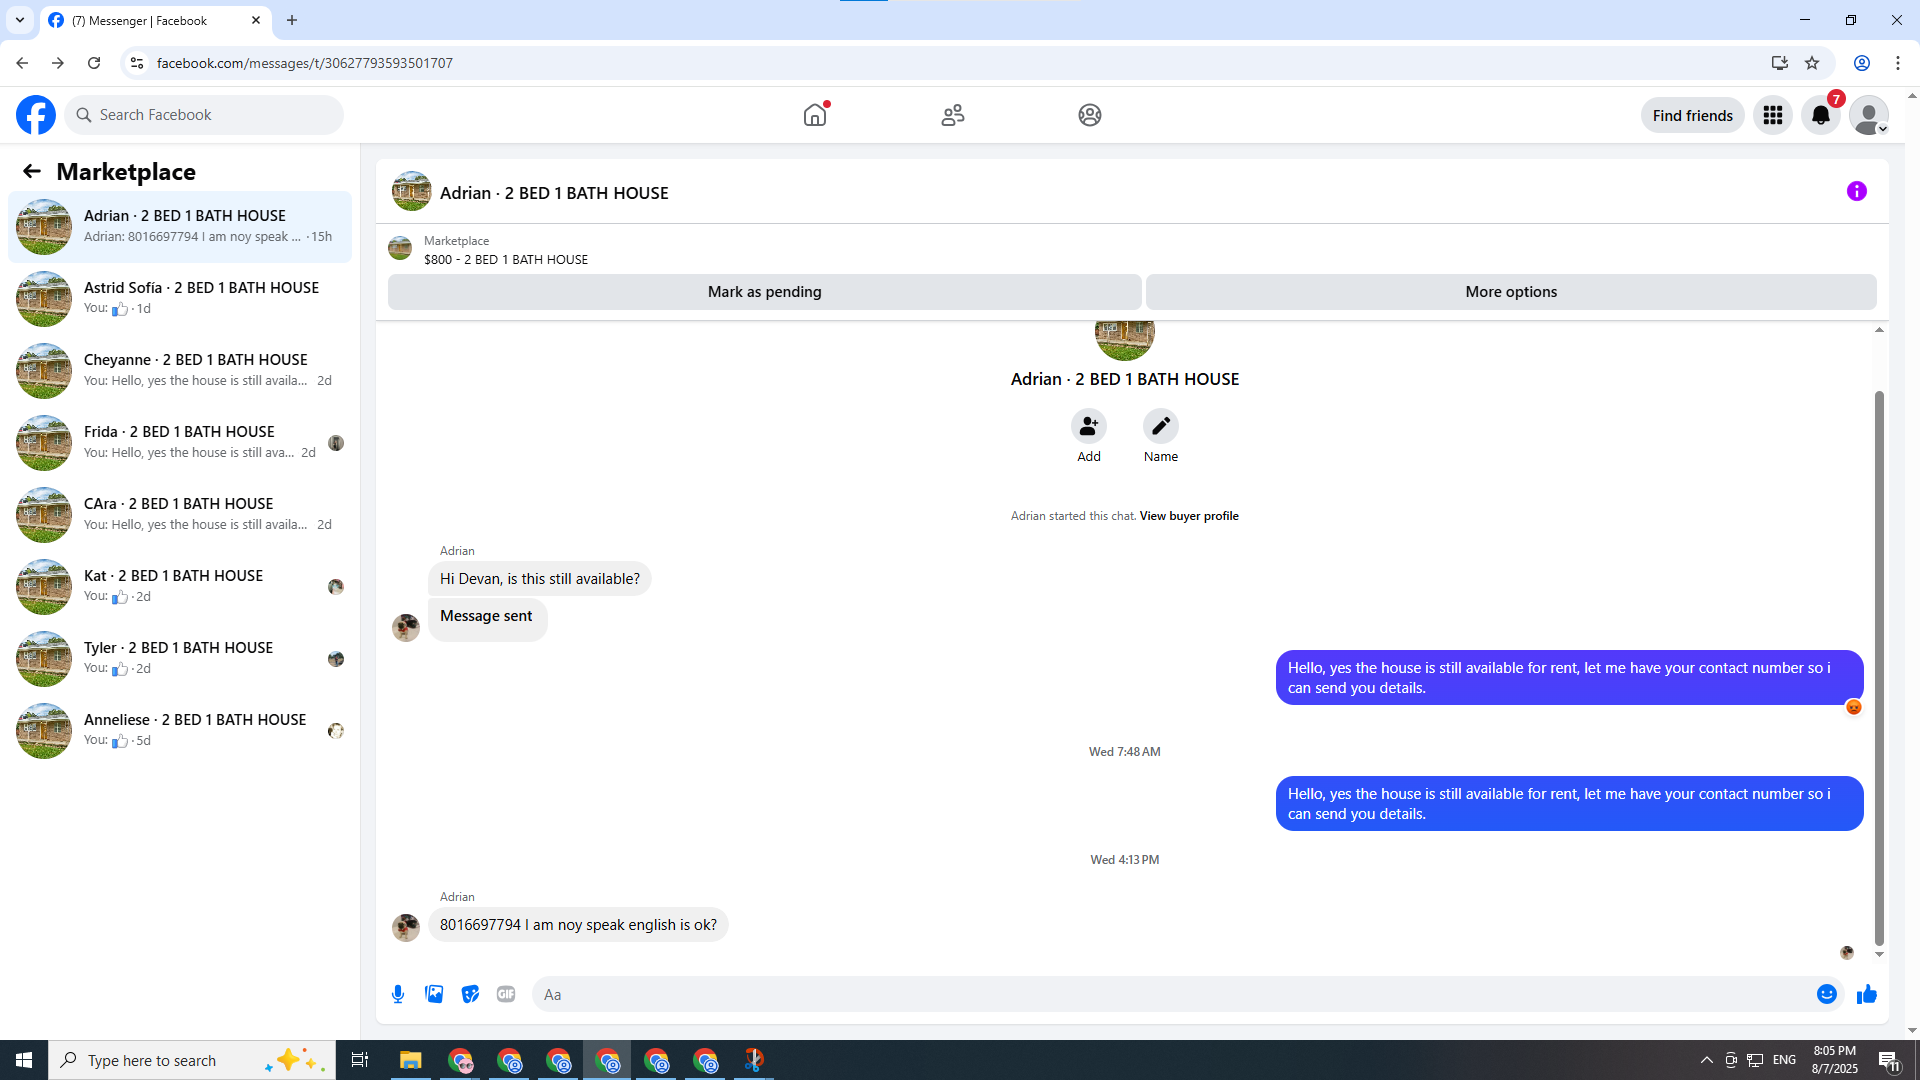Open the Tyler conversation

coord(180,659)
